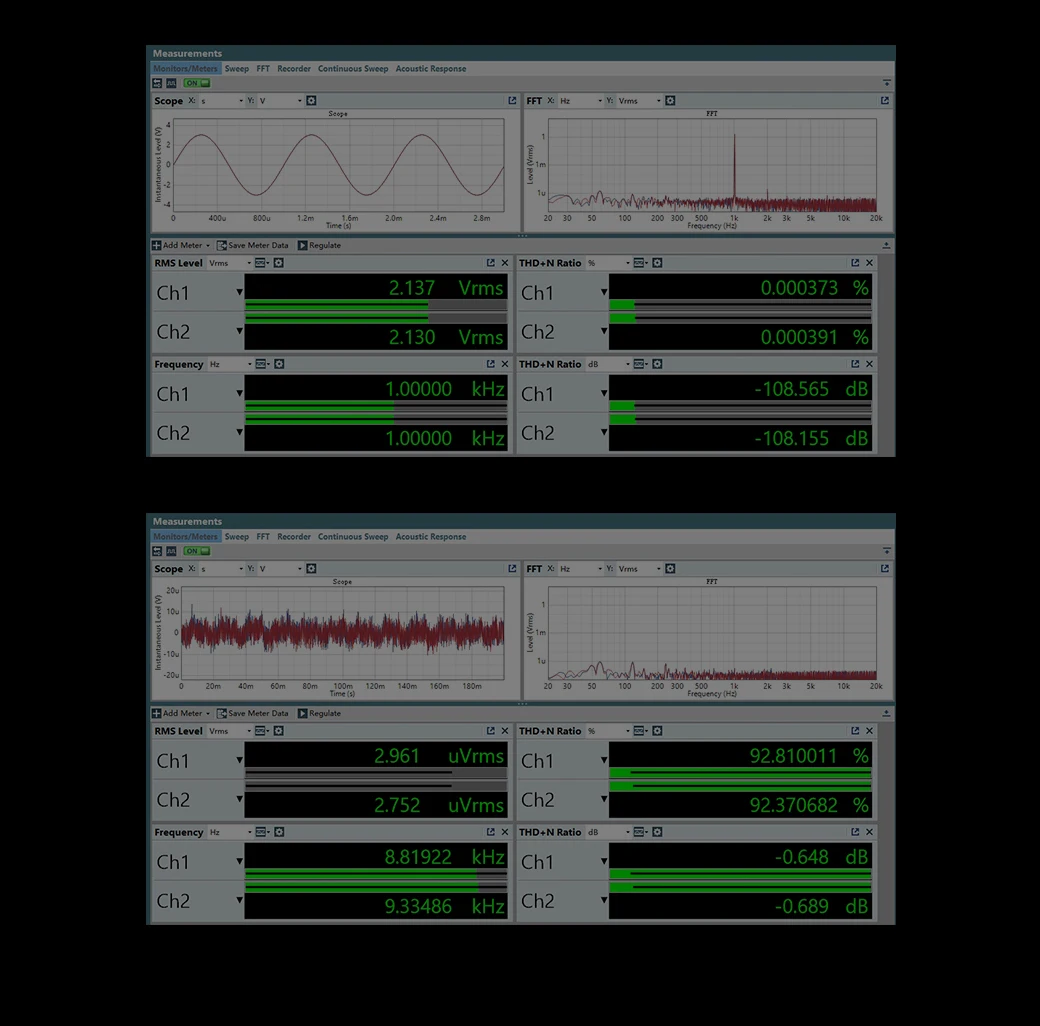This screenshot has width=1040, height=1026.
Task: Close RMS Level meter in upper window
Action: pyautogui.click(x=505, y=263)
